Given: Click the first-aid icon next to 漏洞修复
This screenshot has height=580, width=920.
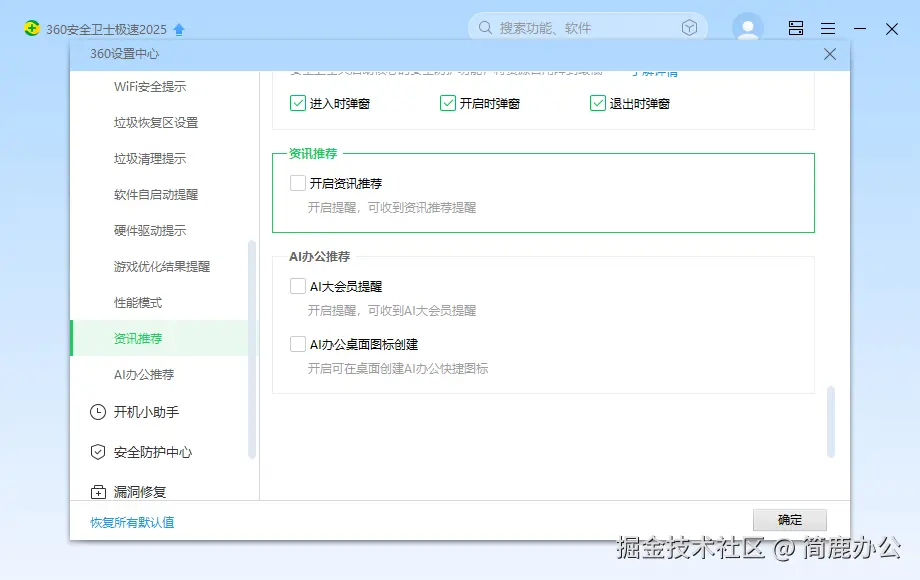Looking at the screenshot, I should (x=98, y=492).
